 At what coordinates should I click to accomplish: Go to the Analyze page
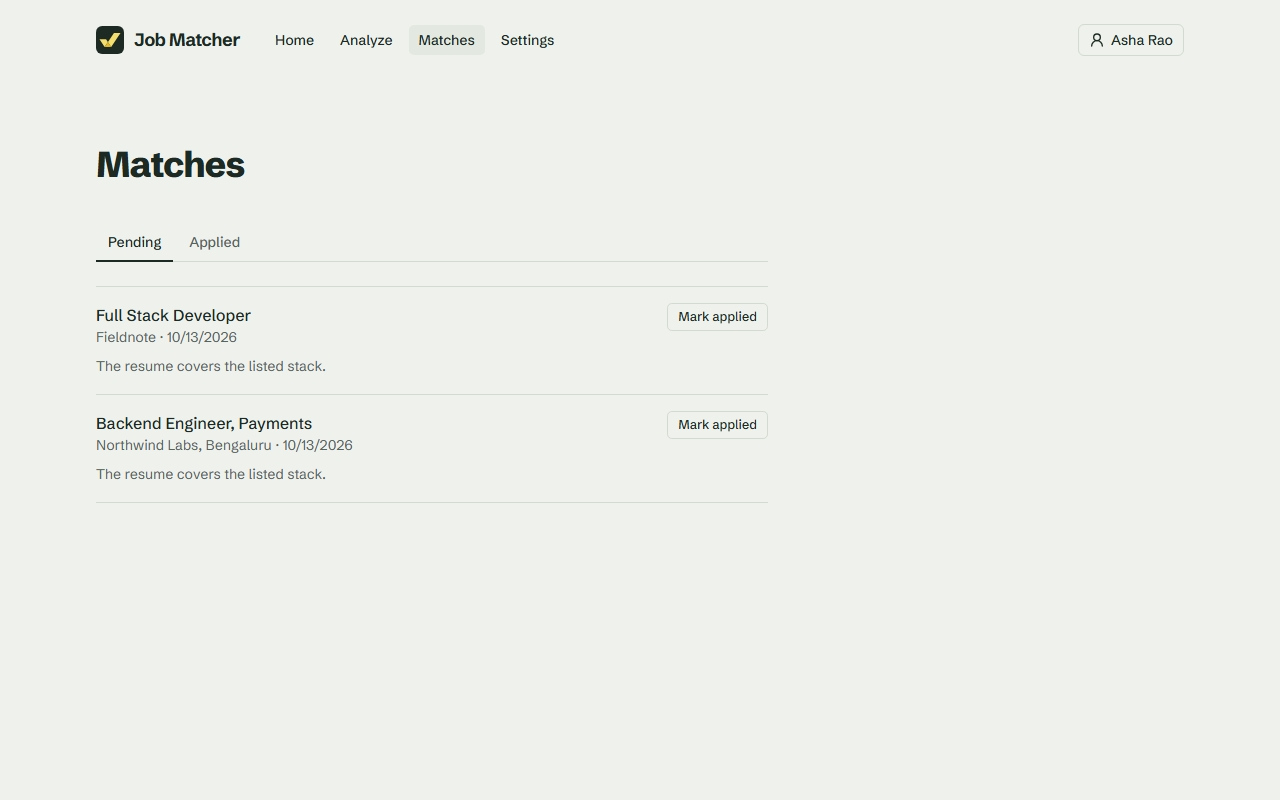[x=366, y=40]
